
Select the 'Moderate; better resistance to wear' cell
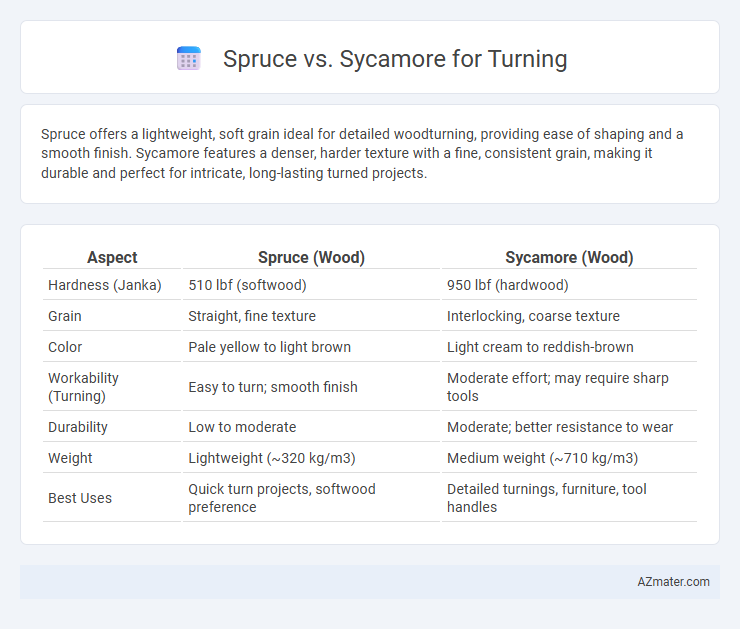point(569,427)
